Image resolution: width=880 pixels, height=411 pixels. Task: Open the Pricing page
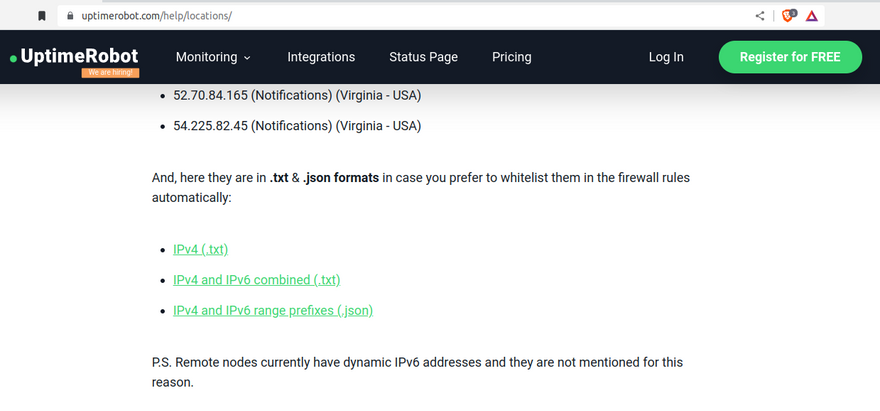pyautogui.click(x=512, y=57)
